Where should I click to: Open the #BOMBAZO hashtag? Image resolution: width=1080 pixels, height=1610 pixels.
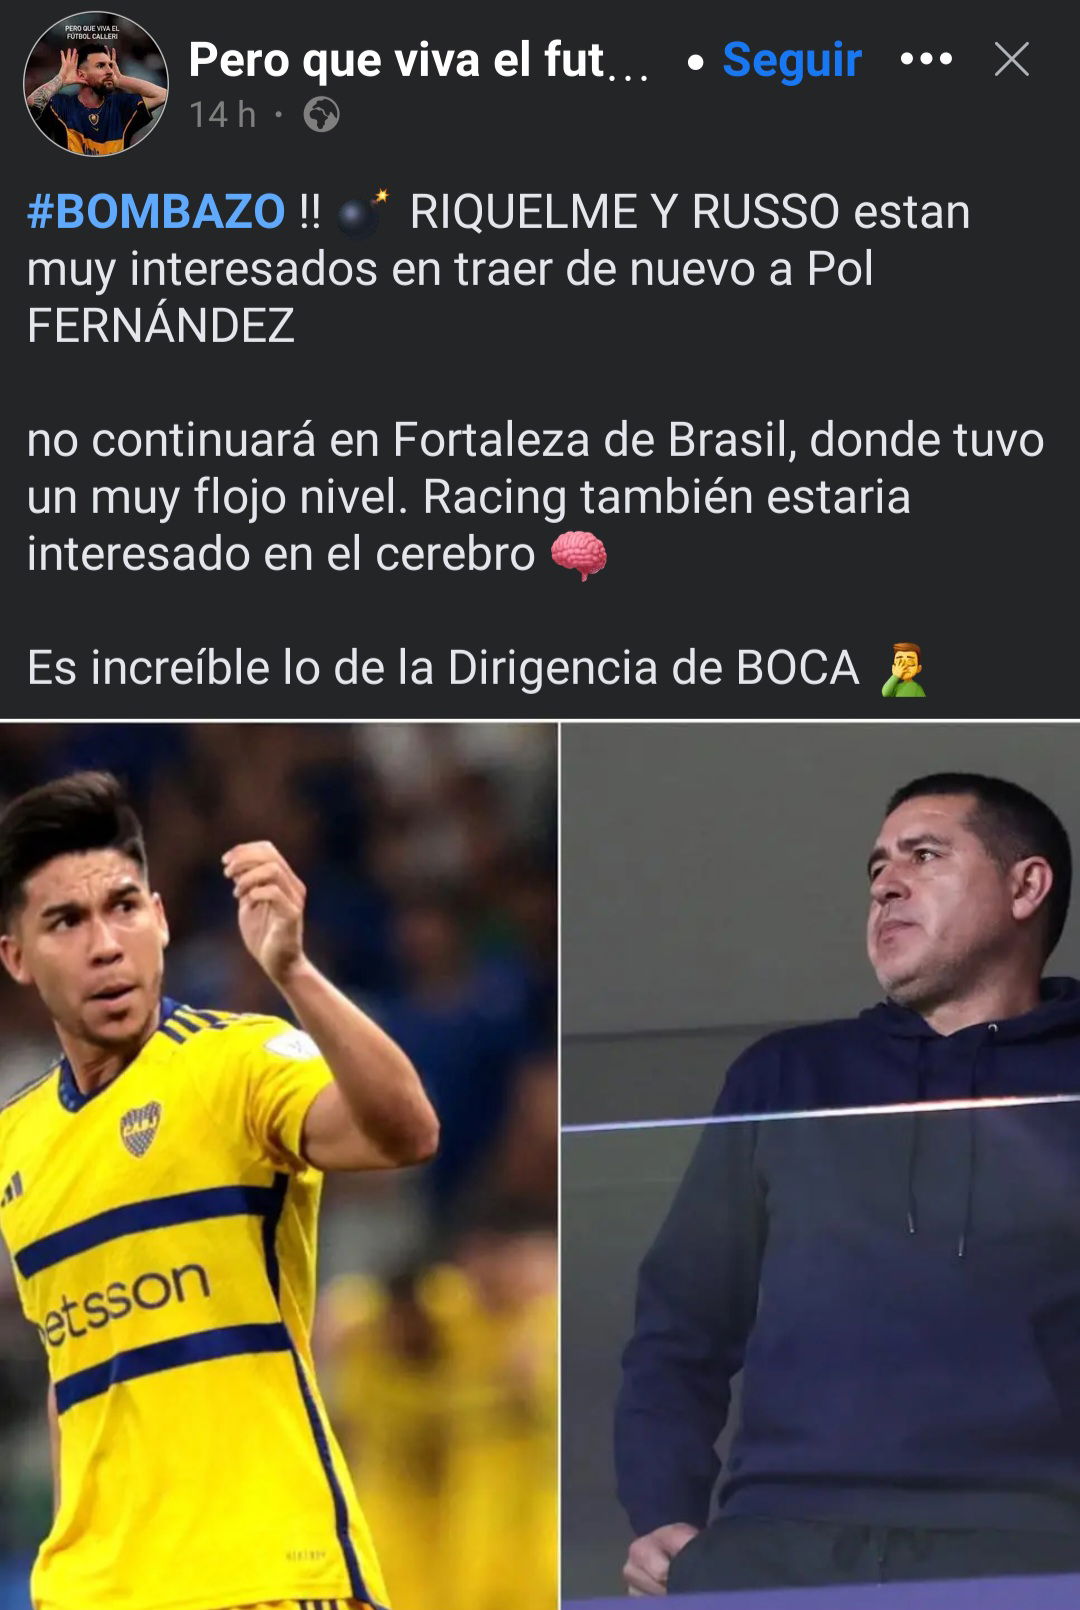click(156, 212)
